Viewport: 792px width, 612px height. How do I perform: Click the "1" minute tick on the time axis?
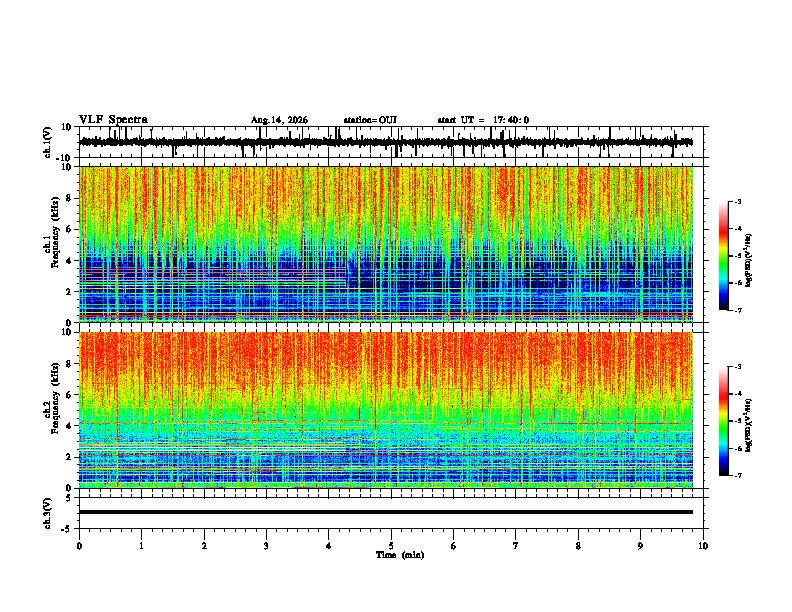(x=141, y=546)
